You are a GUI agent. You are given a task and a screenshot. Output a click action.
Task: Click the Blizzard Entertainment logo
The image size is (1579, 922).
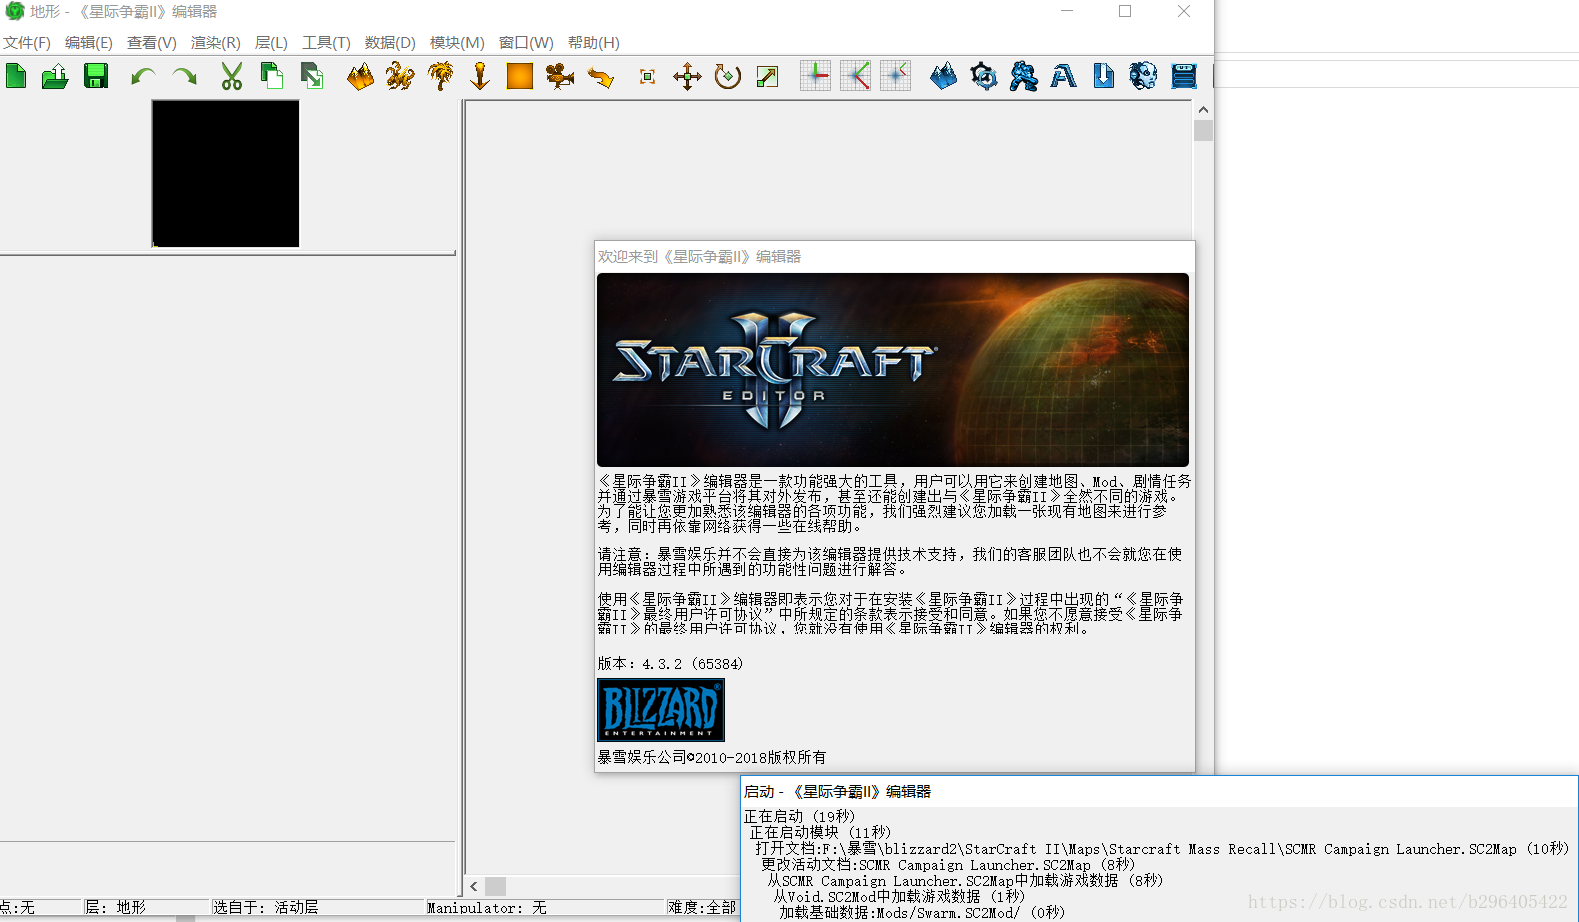[661, 710]
